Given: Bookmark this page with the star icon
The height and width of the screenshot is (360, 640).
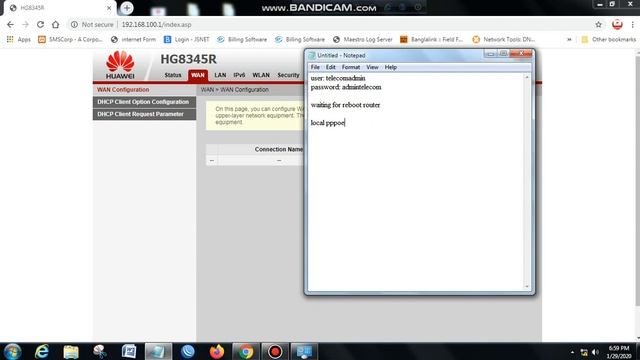Looking at the screenshot, I should pyautogui.click(x=598, y=24).
